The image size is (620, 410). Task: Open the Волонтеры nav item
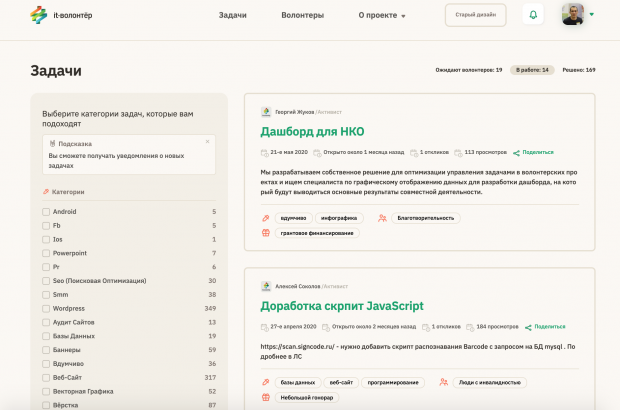point(302,15)
